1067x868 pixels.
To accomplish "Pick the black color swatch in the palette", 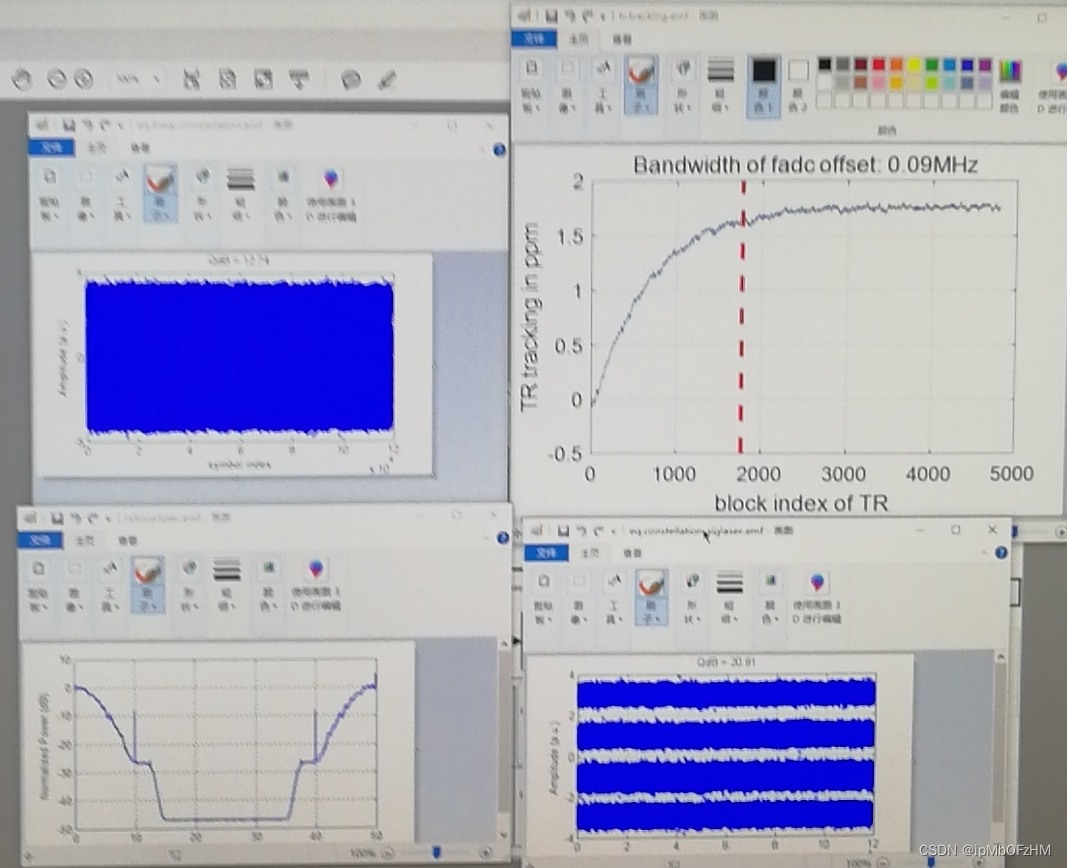I will point(825,65).
